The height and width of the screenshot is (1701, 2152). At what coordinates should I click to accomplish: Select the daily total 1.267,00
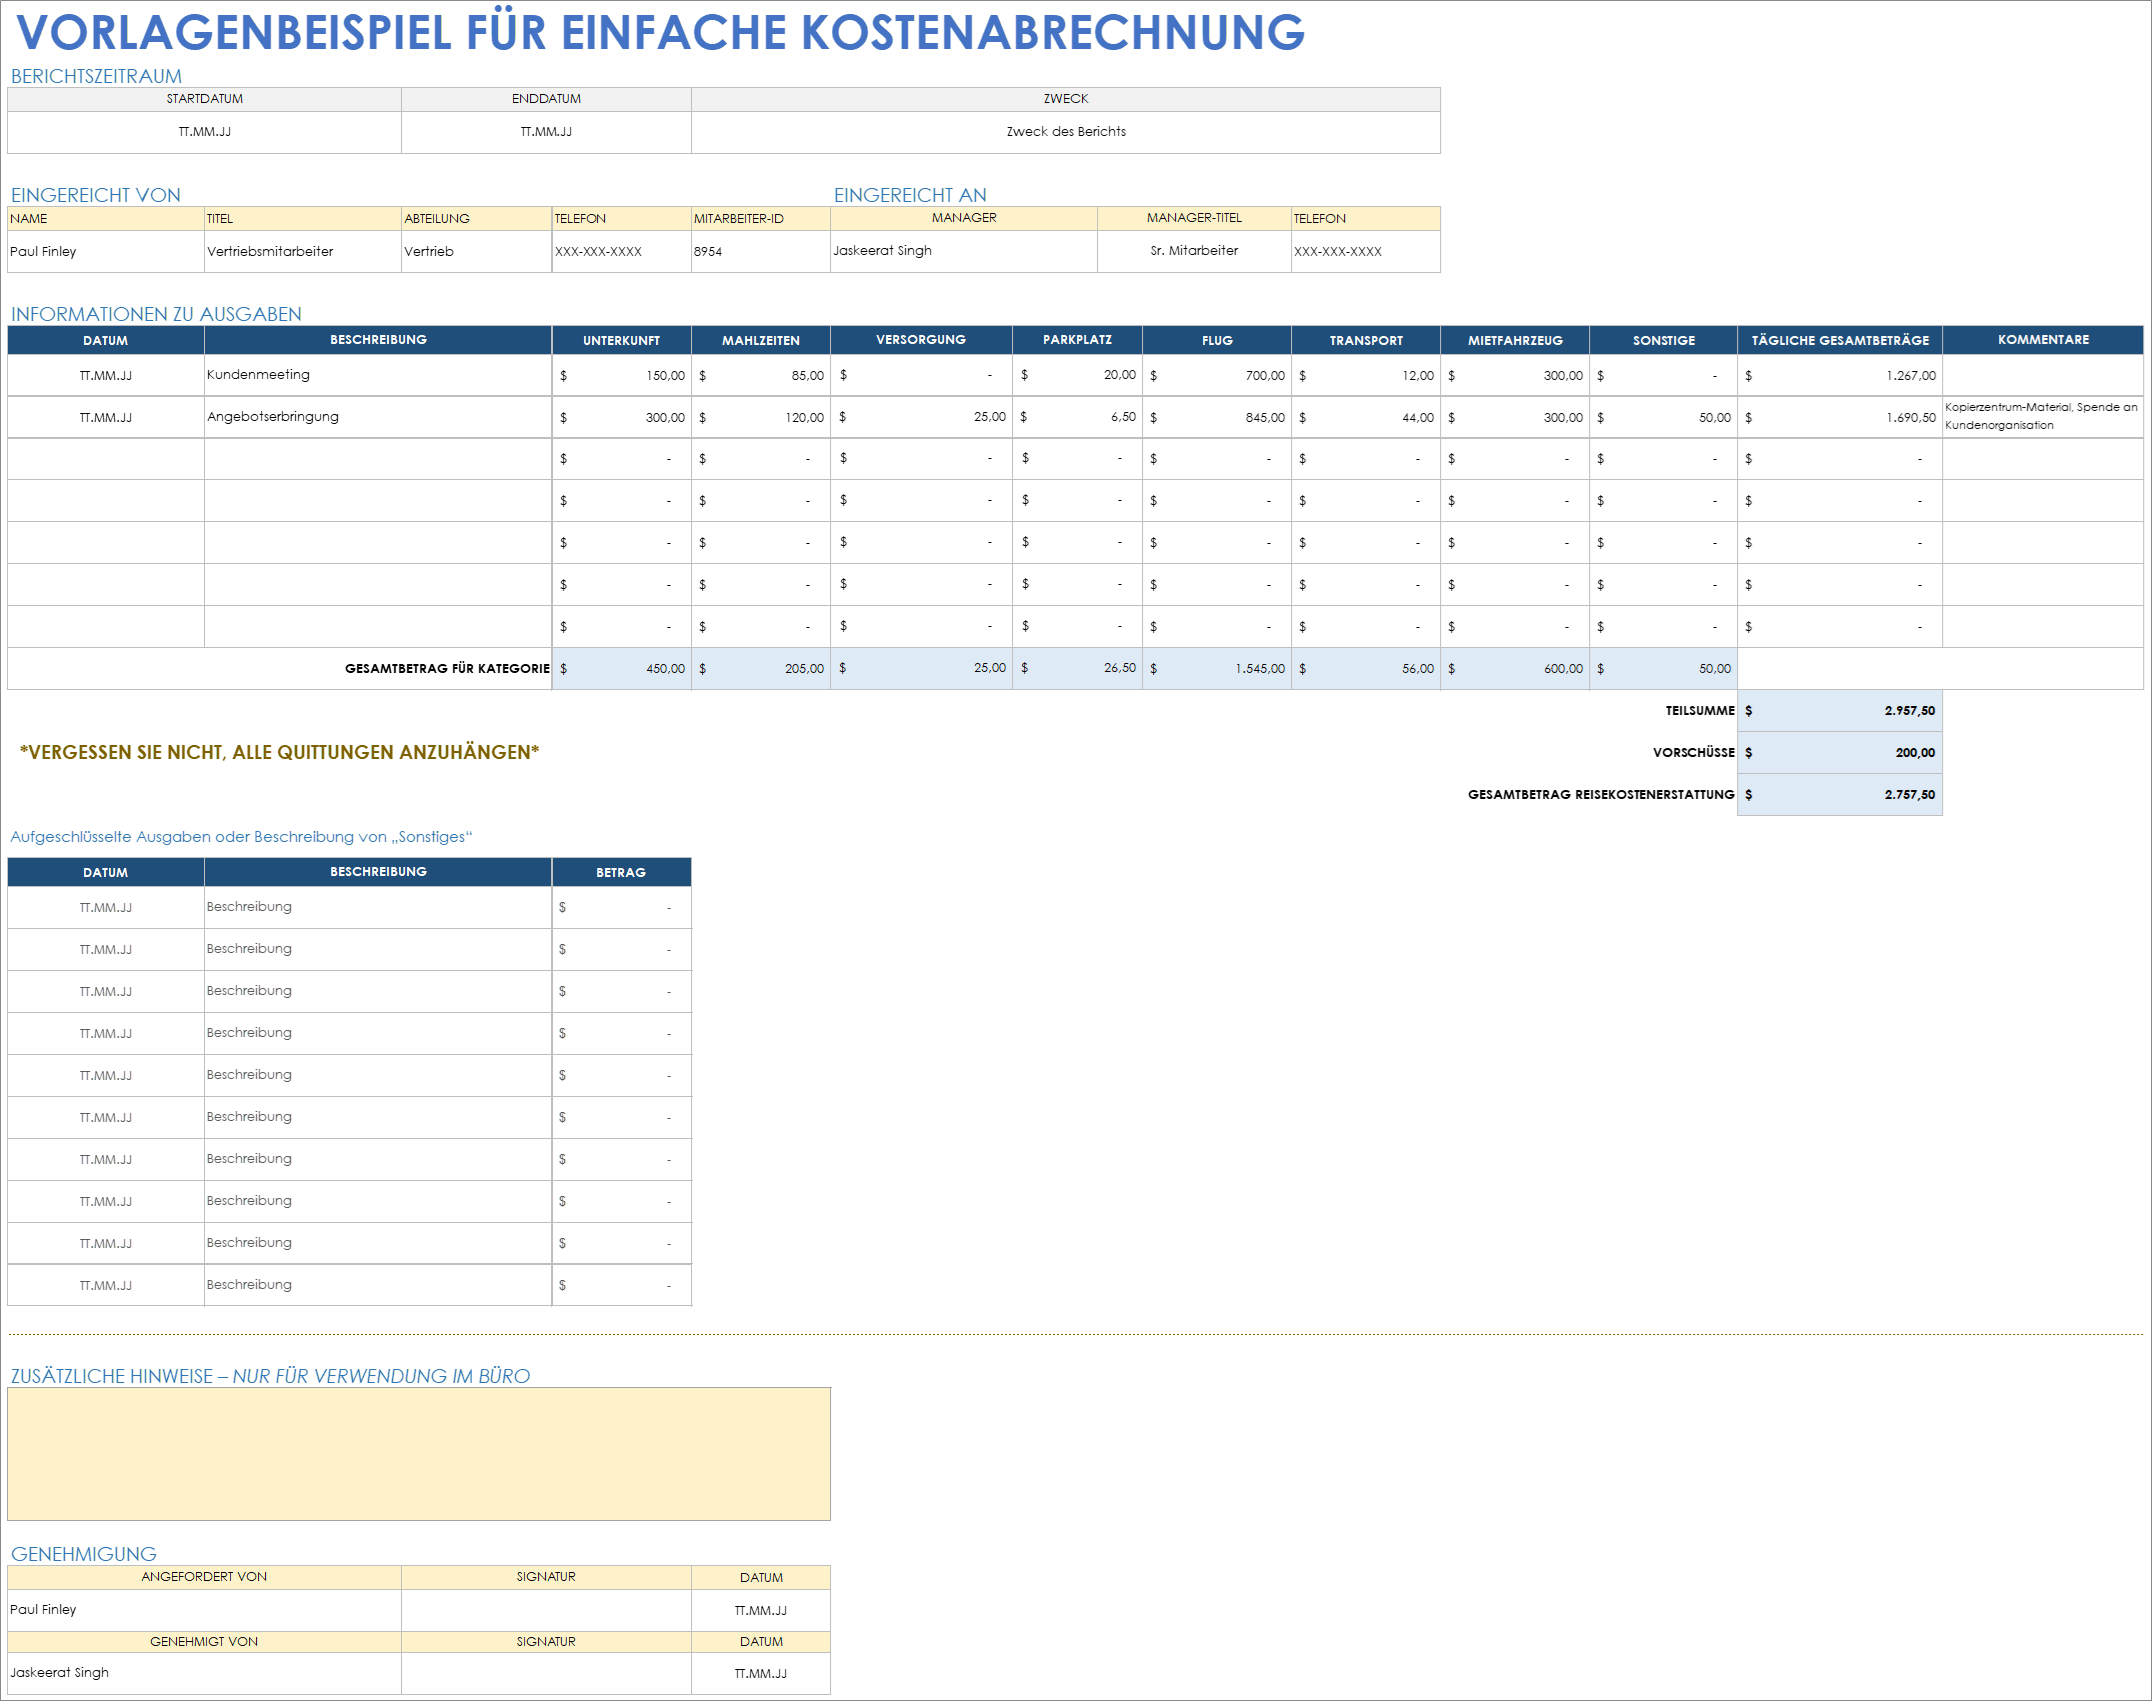[1840, 375]
